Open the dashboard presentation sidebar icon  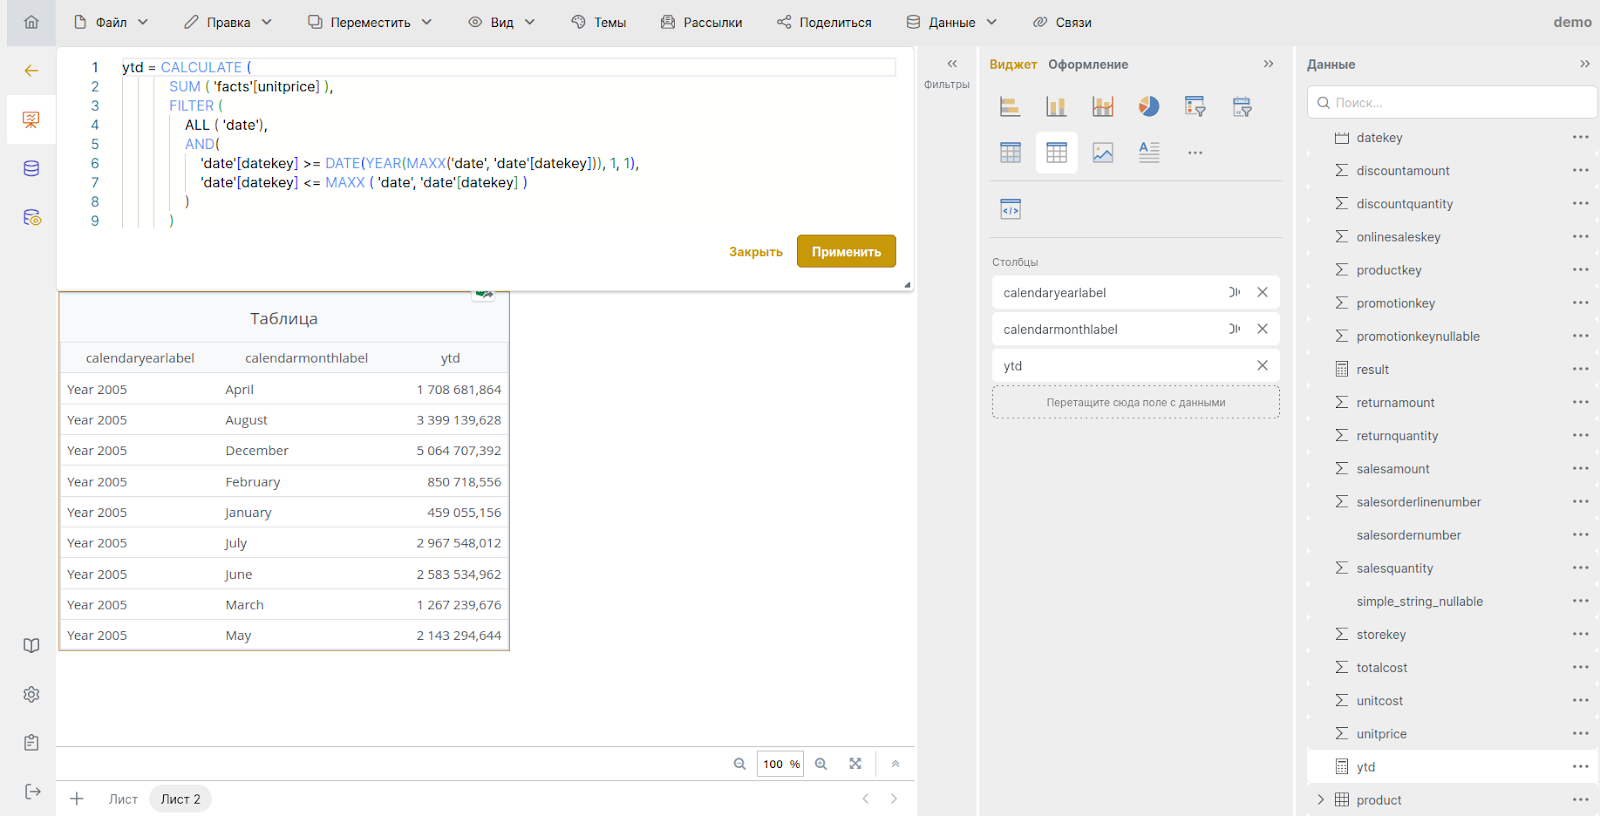coord(31,120)
